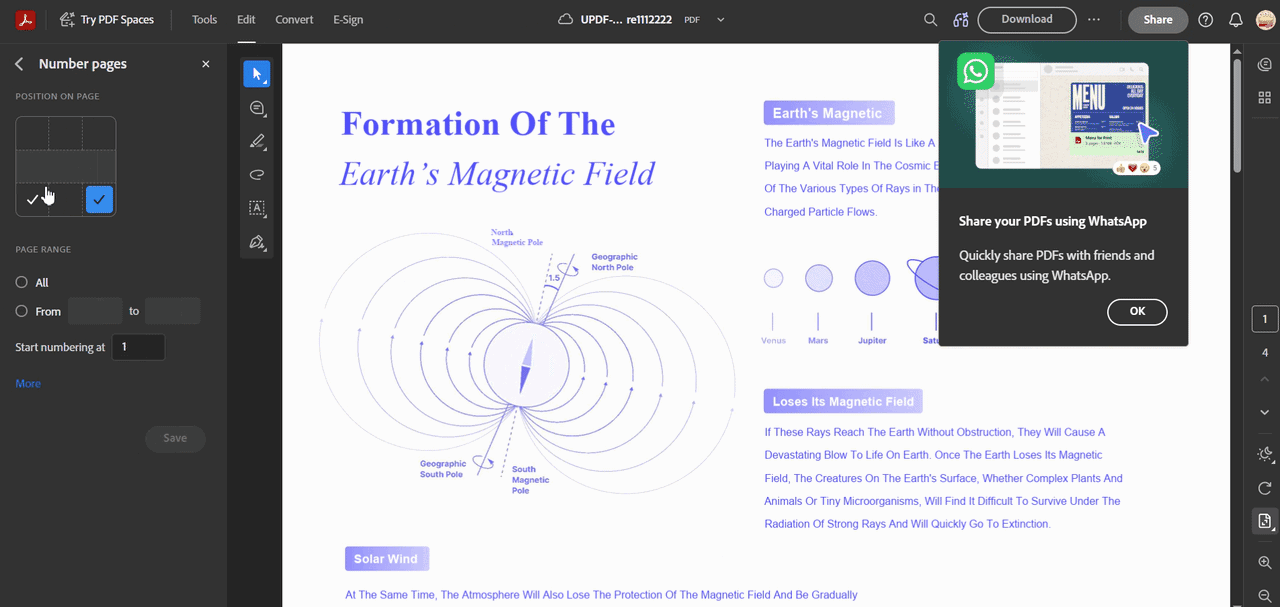Choose the Fill and sign pen tool
Image resolution: width=1280 pixels, height=607 pixels.
point(257,242)
